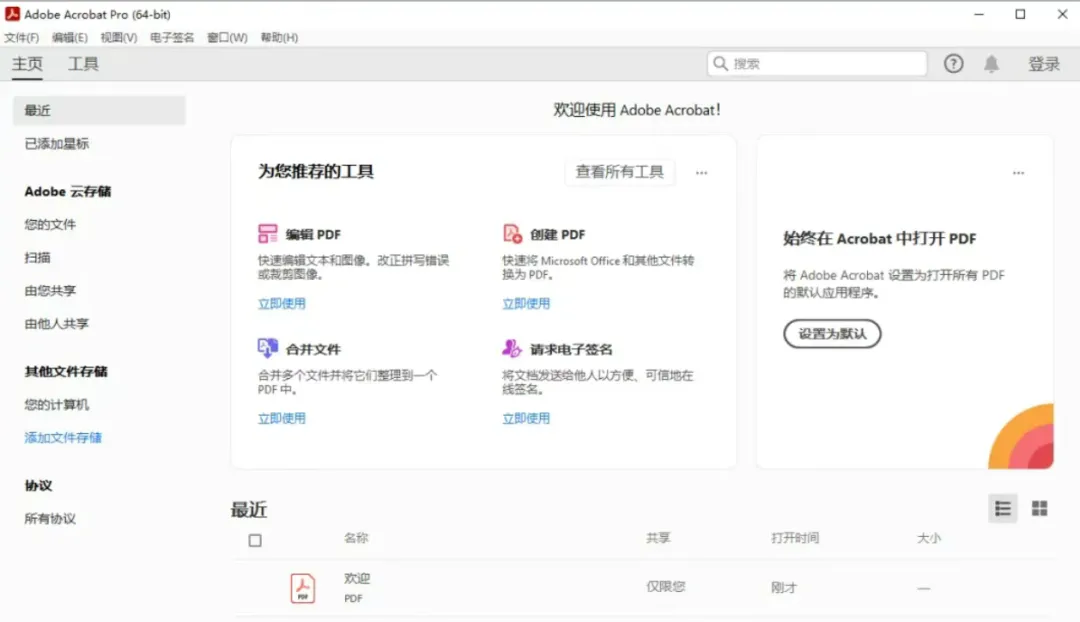The height and width of the screenshot is (622, 1080).
Task: Open the 视图(V) menu
Action: coord(118,38)
